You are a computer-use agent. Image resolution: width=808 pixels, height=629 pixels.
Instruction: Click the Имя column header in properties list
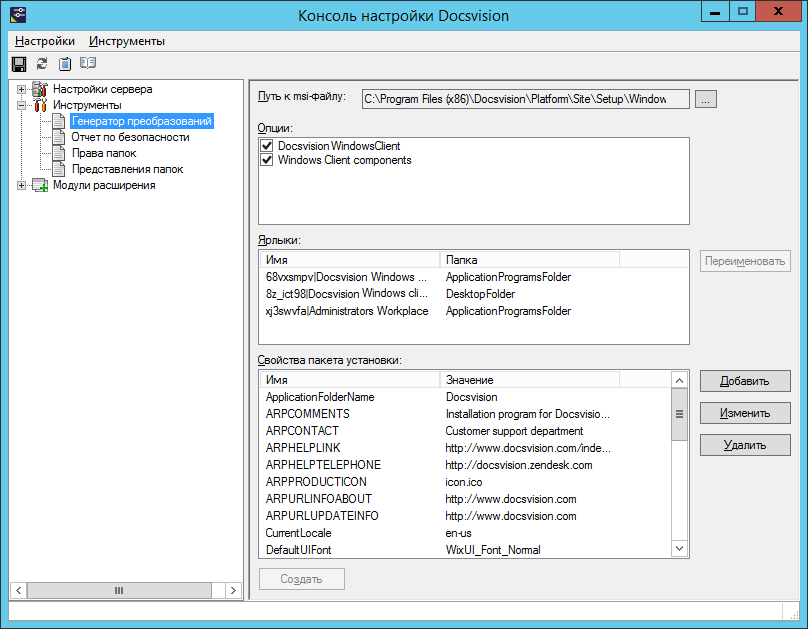(x=350, y=380)
